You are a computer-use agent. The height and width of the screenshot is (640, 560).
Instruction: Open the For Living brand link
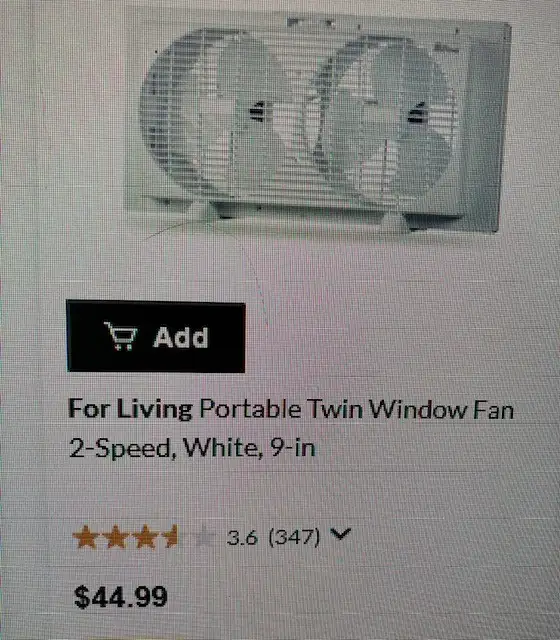click(x=130, y=409)
